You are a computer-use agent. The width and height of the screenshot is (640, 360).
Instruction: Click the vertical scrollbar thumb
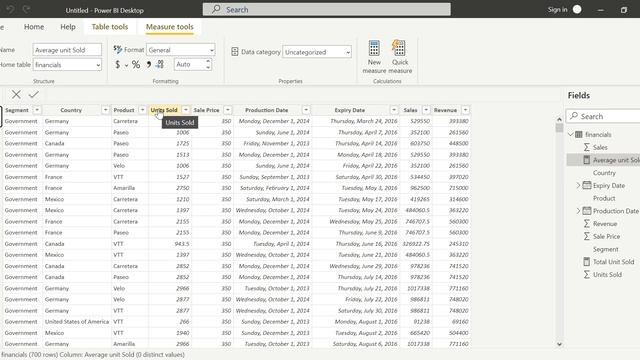coord(559,128)
